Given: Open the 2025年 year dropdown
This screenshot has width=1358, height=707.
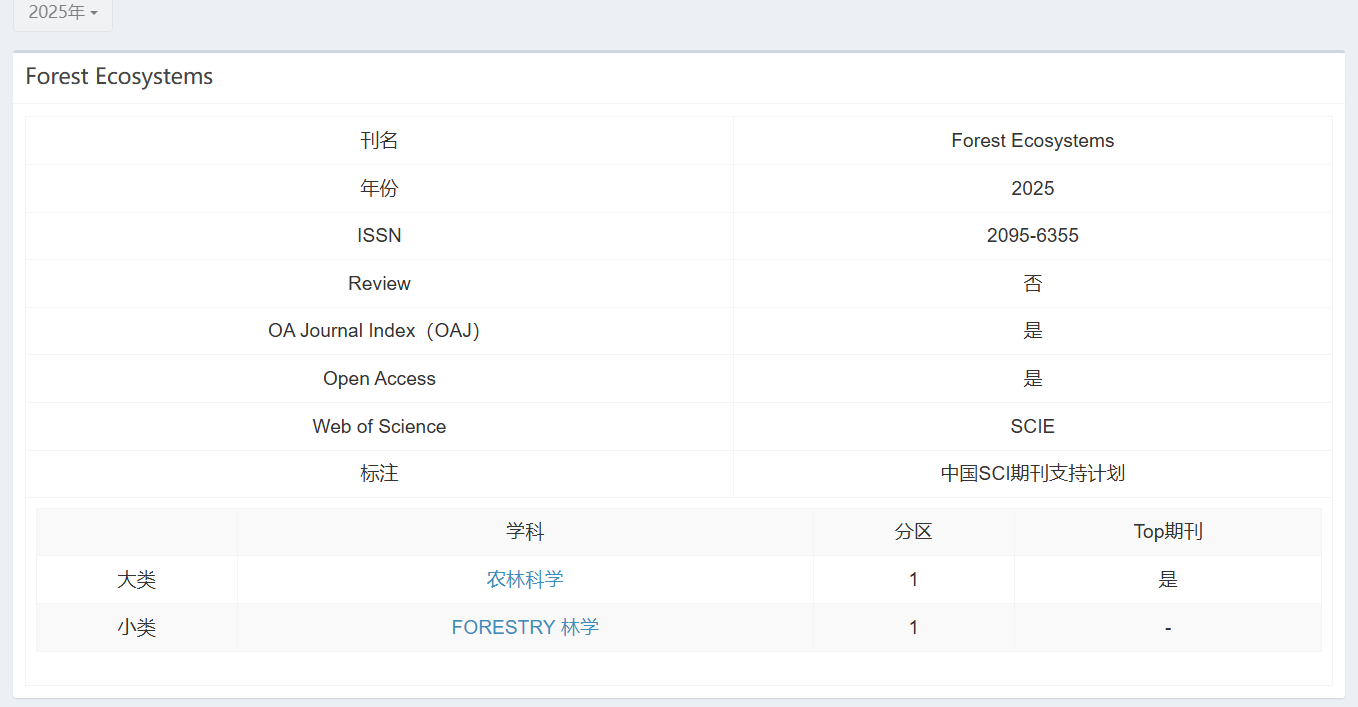Looking at the screenshot, I should coord(62,13).
